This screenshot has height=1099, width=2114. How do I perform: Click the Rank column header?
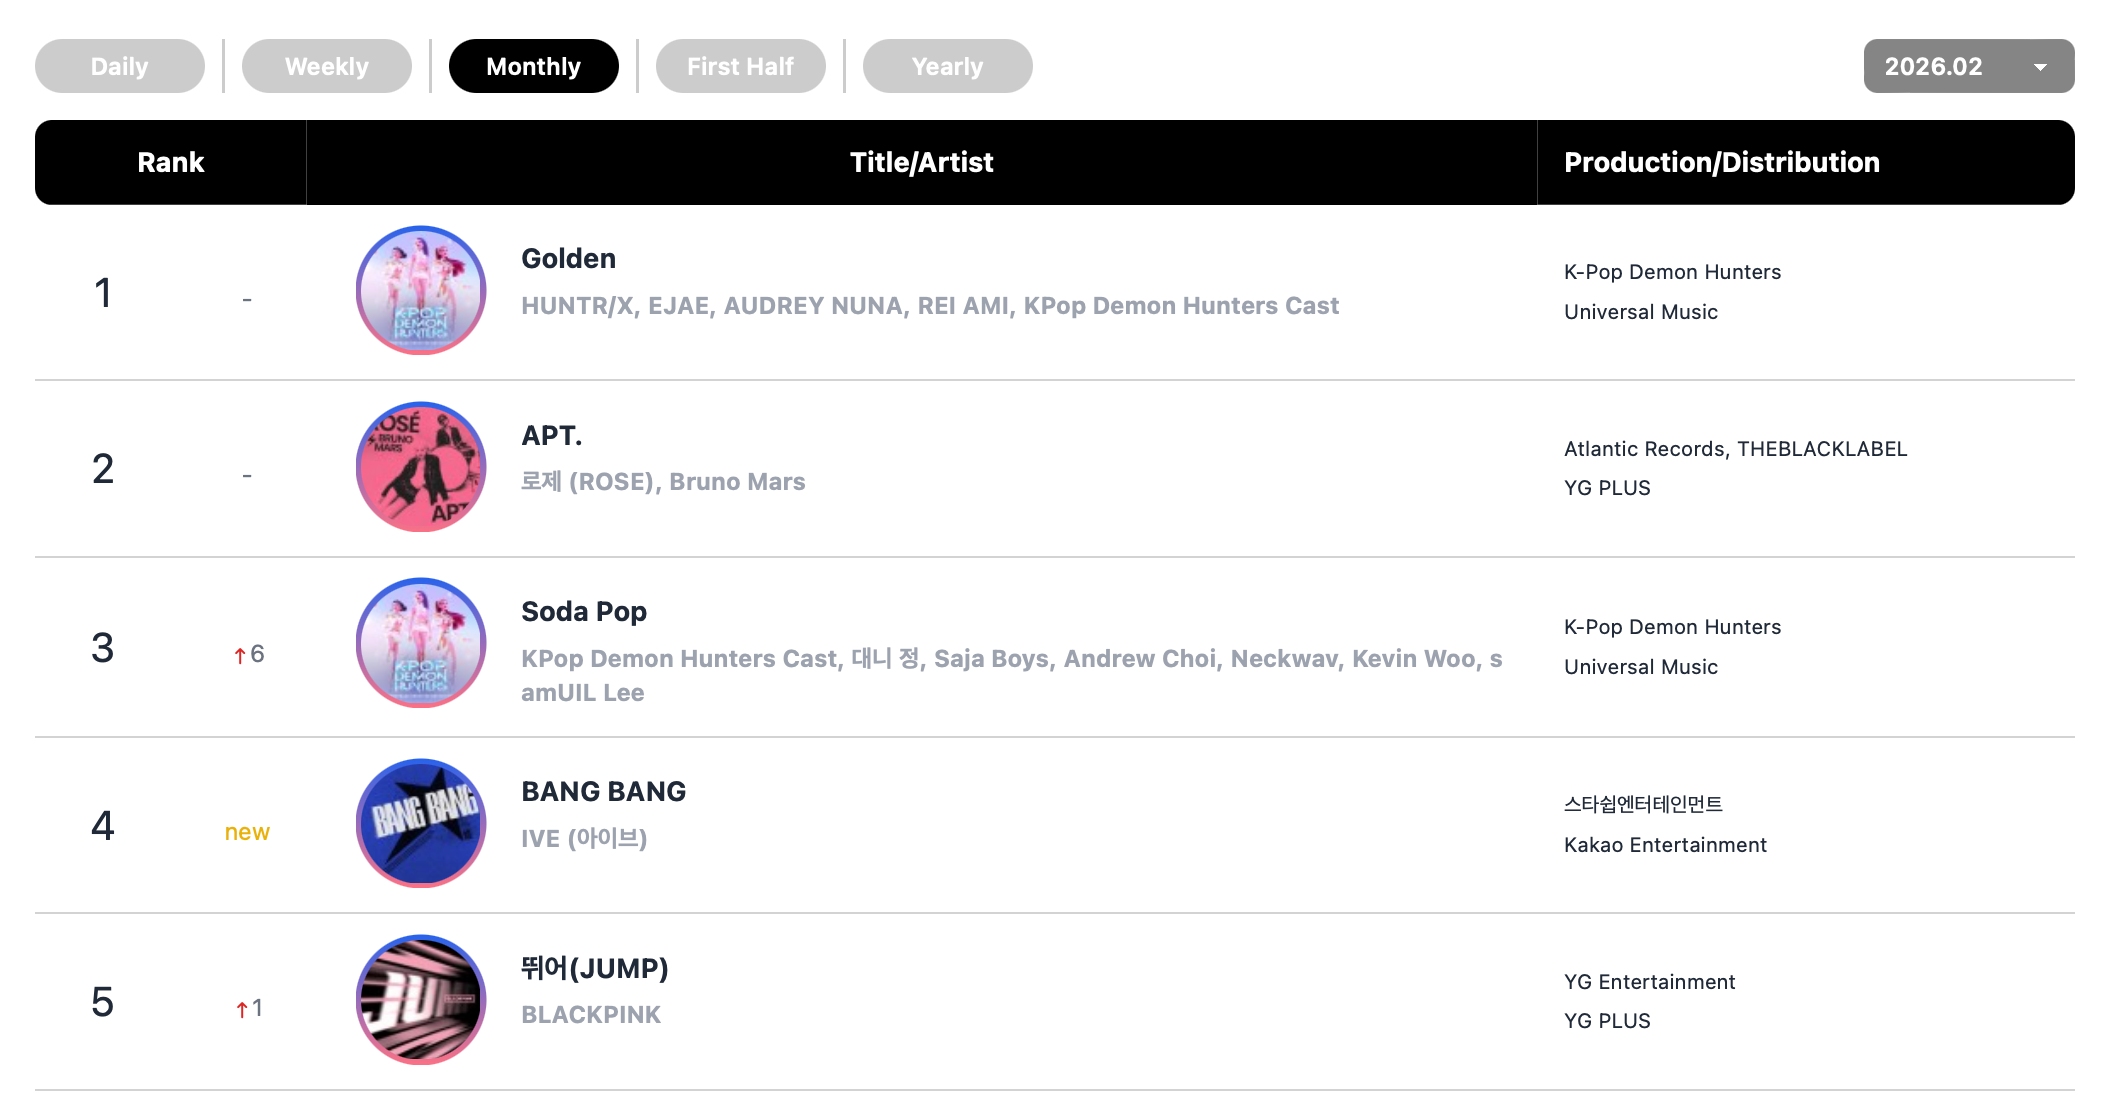point(171,163)
